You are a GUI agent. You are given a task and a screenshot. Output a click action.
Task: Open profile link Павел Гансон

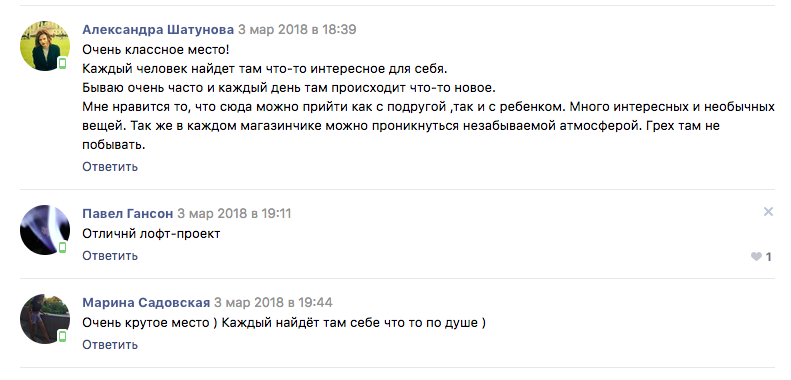tap(128, 213)
